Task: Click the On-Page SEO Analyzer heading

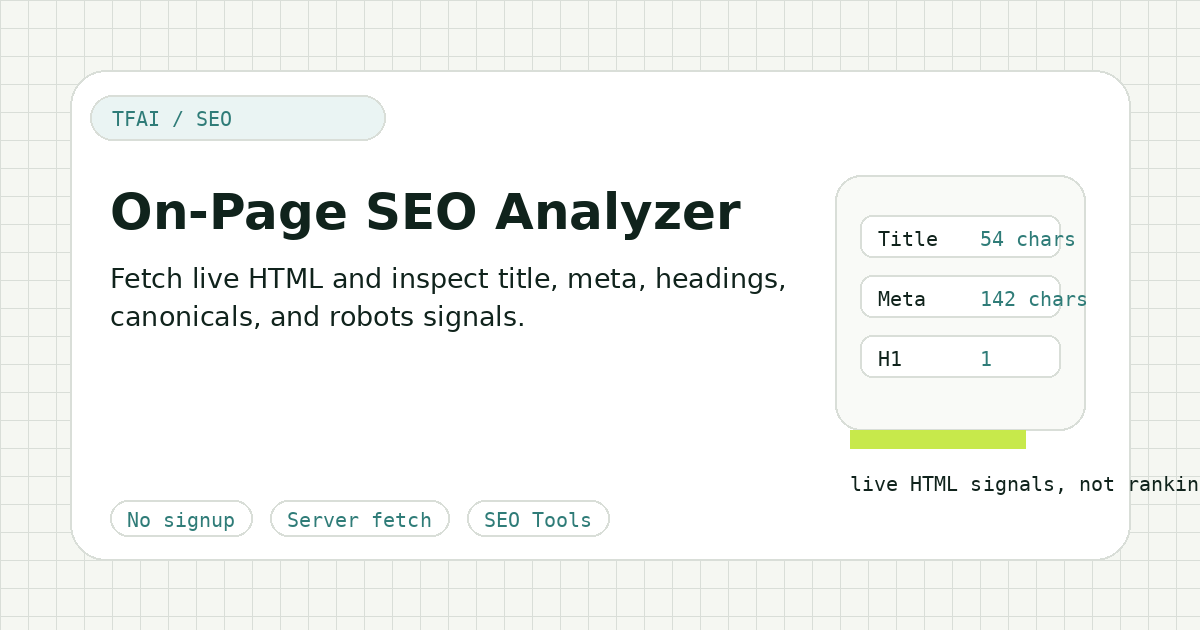Action: 425,212
